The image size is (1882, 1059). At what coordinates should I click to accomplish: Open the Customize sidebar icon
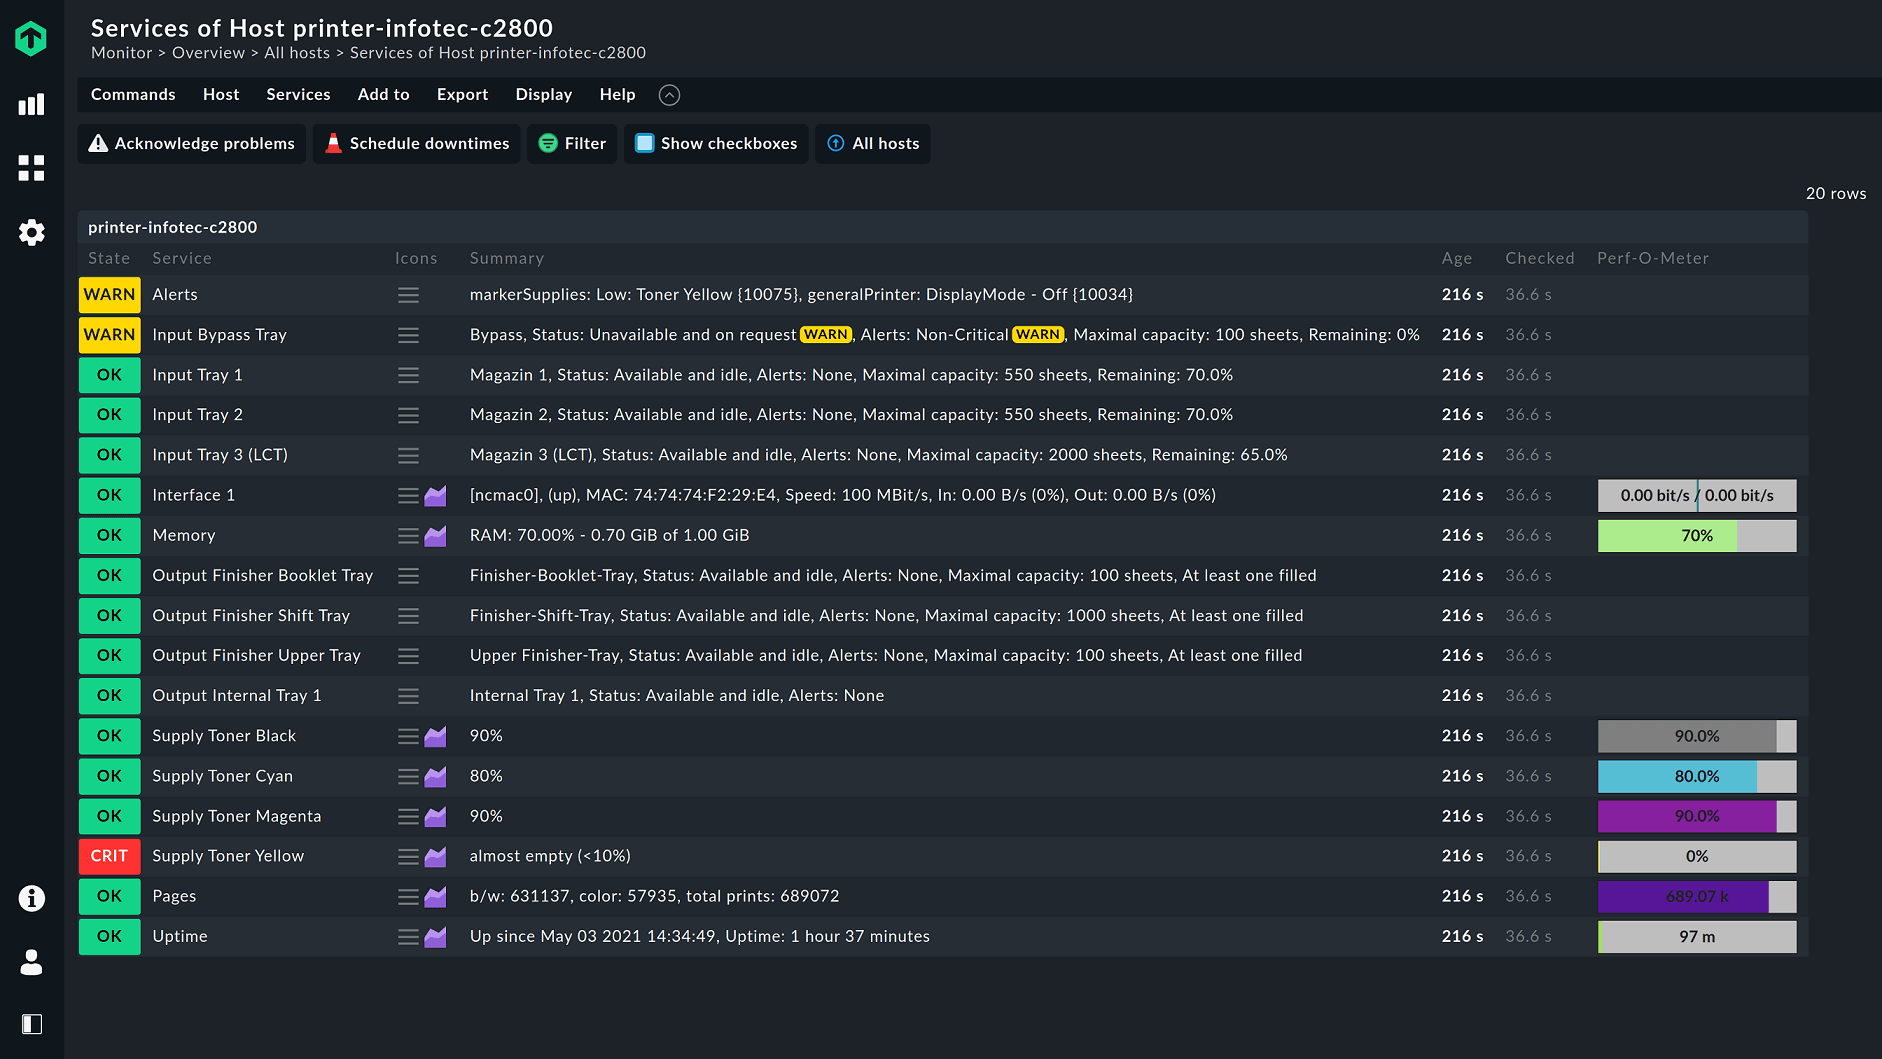(31, 168)
